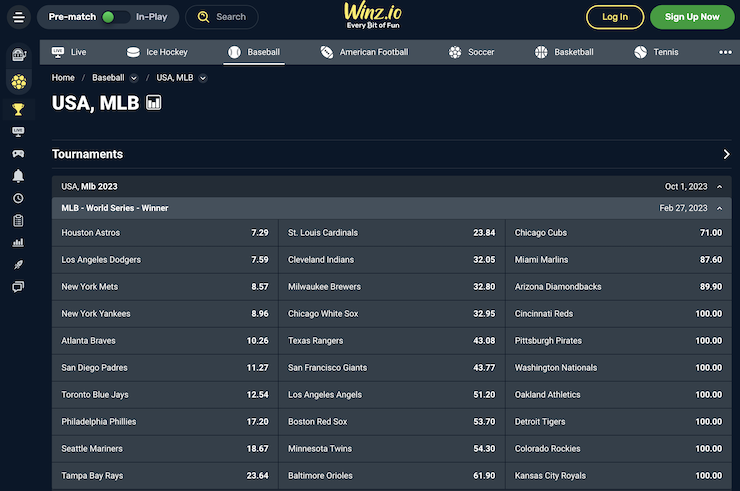Select Chicago White Sox odds 32.95

tap(392, 313)
